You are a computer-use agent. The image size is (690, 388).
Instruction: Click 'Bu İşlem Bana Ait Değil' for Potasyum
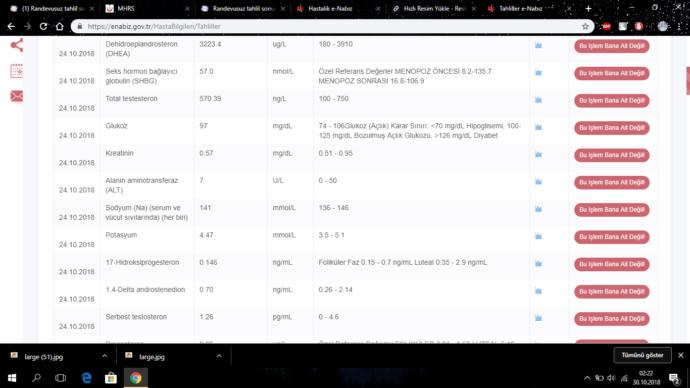point(612,237)
